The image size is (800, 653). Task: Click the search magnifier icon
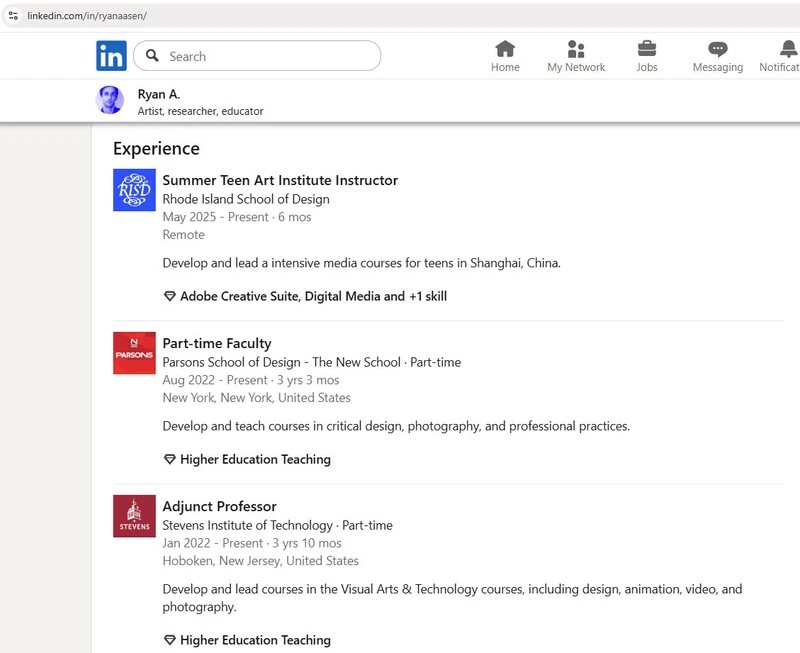[x=152, y=55]
